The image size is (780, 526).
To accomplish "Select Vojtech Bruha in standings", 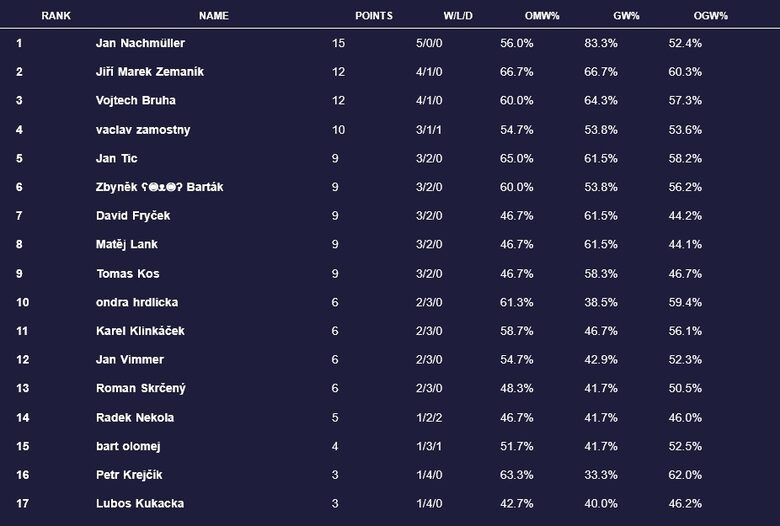I will click(136, 101).
